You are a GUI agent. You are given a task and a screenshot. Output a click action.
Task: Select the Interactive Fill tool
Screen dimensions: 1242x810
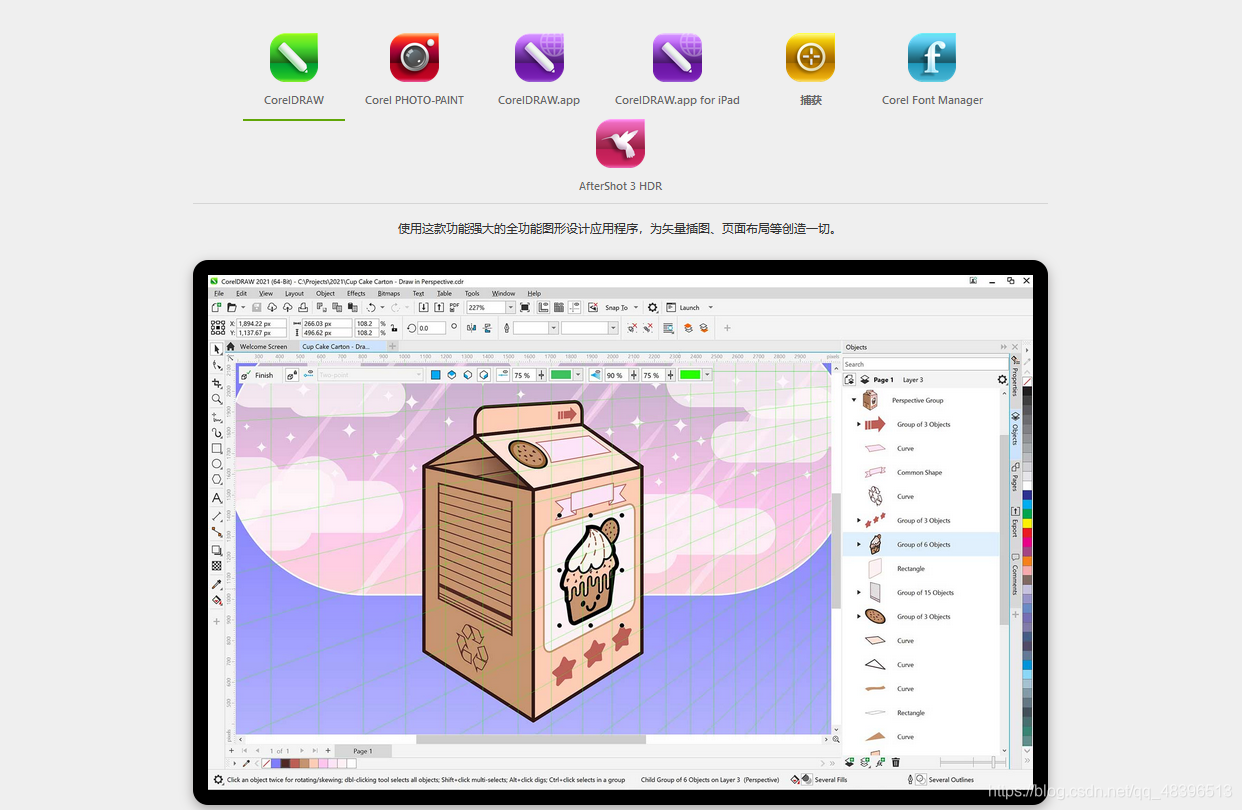(216, 600)
